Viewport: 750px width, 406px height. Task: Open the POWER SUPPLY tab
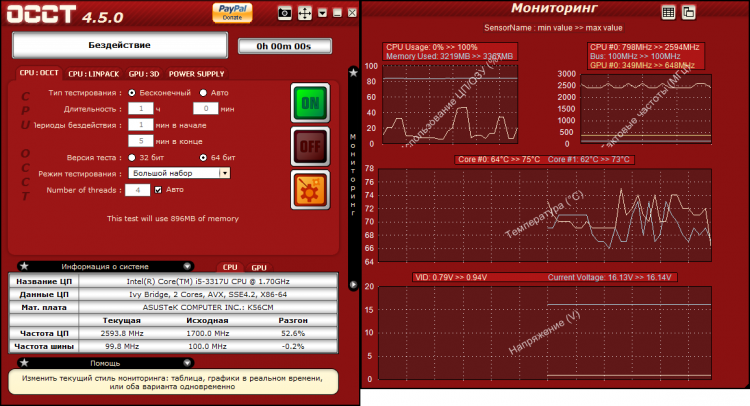click(x=196, y=74)
